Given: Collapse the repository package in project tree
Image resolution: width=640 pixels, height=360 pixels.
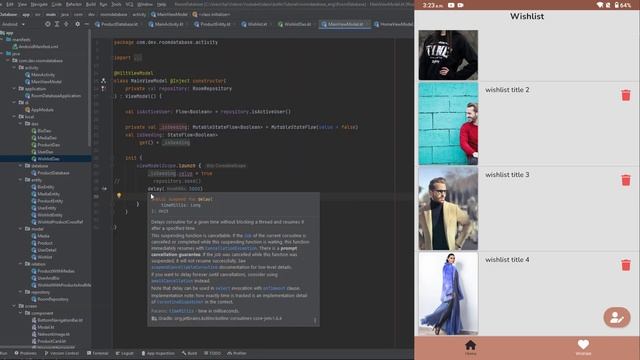Looking at the screenshot, I should [21, 292].
